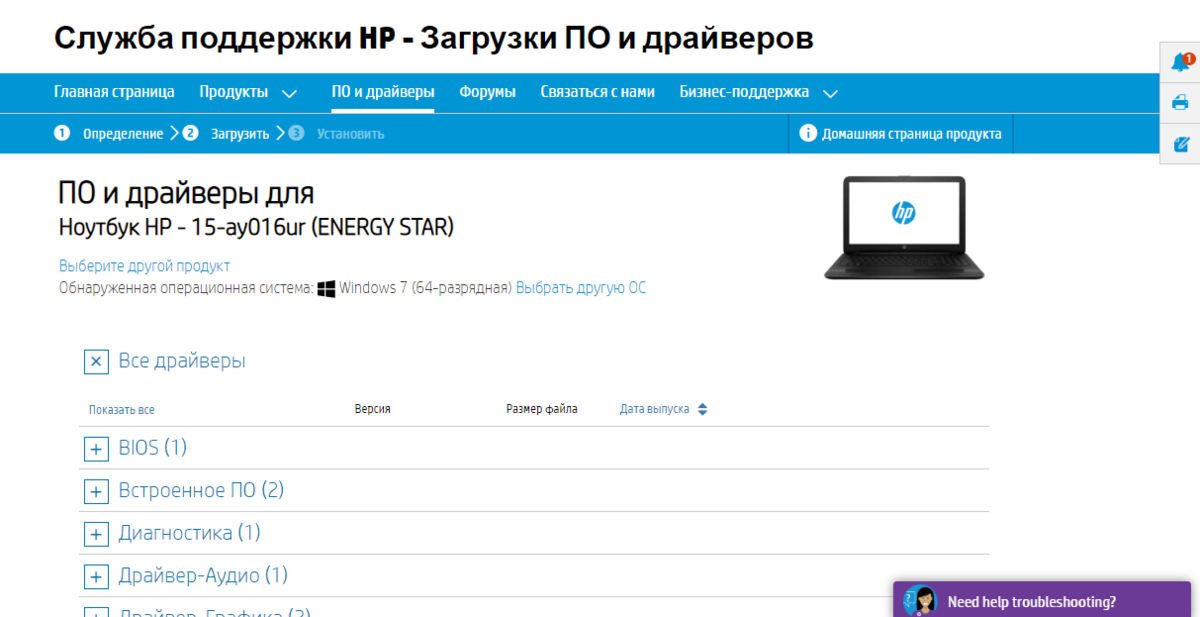Click the Установить step label

pyautogui.click(x=350, y=134)
